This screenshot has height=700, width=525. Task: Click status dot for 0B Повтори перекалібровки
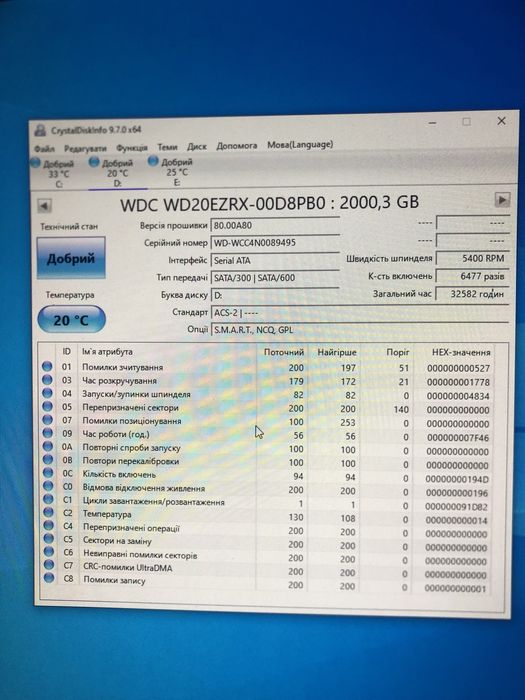tap(48, 459)
